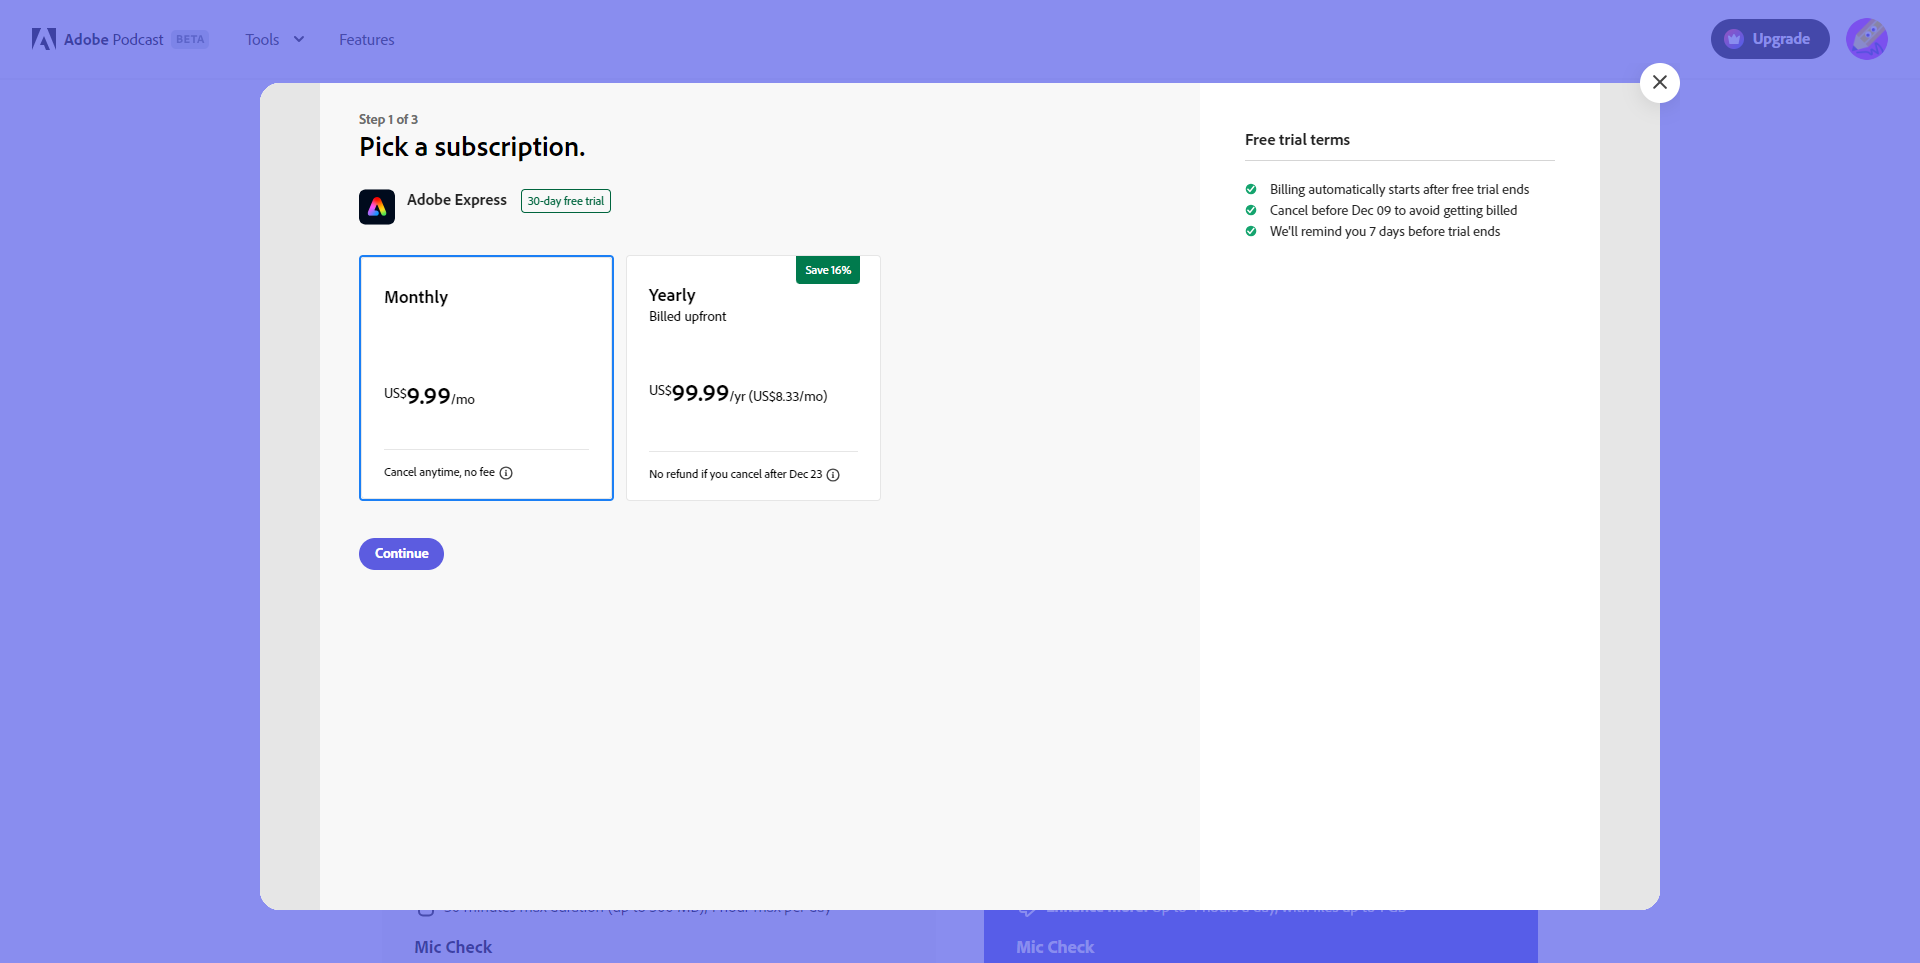
Task: Expand the Tools dropdown chevron
Action: [x=299, y=40]
